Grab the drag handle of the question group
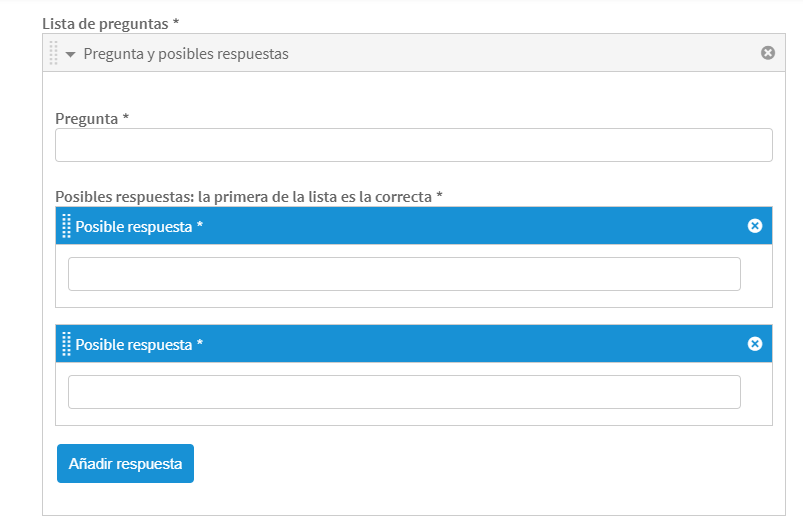The height and width of the screenshot is (530, 803). coord(53,54)
